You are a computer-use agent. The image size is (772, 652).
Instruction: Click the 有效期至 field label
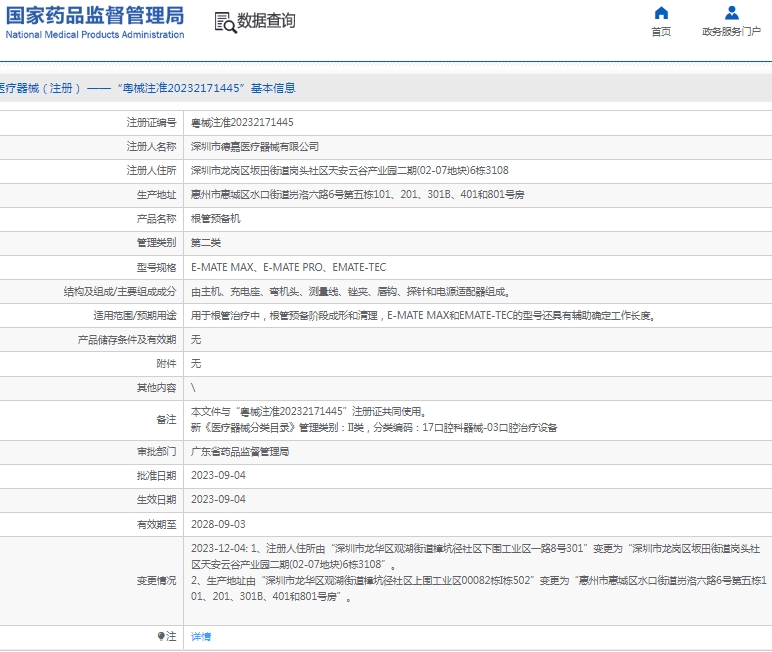156,524
